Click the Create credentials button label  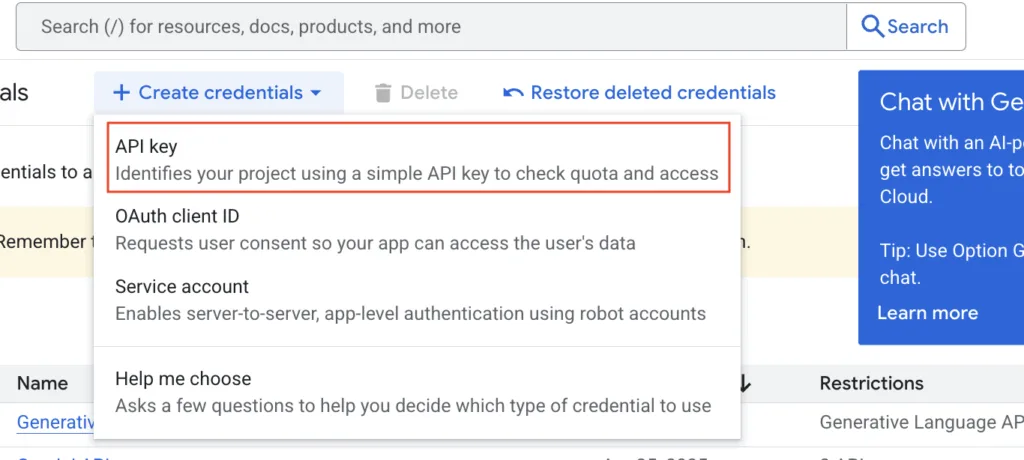(x=220, y=93)
